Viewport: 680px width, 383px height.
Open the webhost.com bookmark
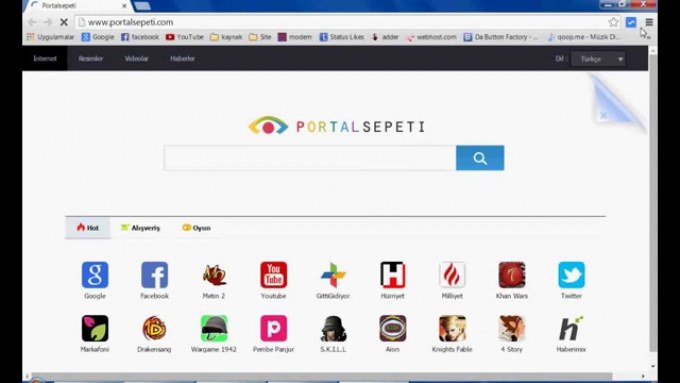coord(432,37)
